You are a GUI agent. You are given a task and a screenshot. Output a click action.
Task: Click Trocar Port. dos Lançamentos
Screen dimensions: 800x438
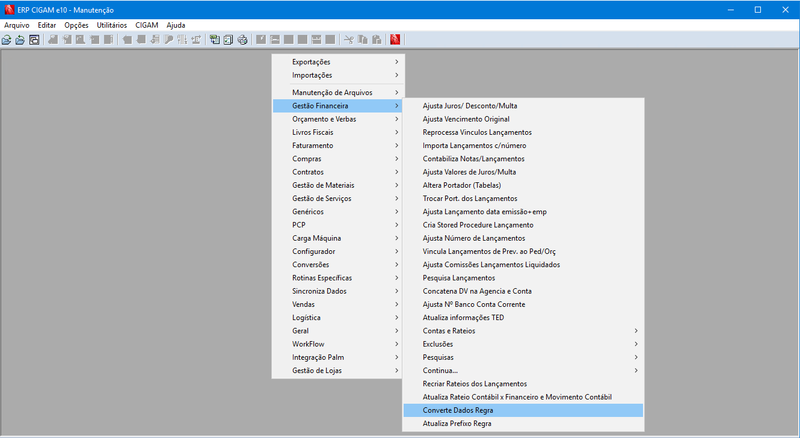[523, 199]
